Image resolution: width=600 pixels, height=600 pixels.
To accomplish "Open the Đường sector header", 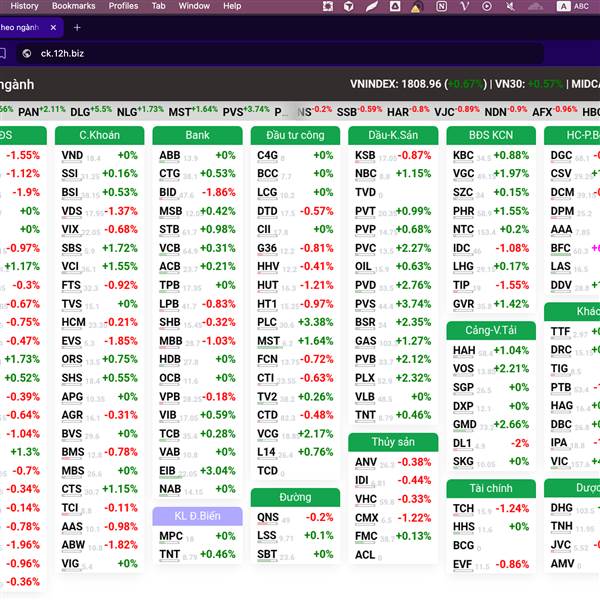I will (x=295, y=497).
